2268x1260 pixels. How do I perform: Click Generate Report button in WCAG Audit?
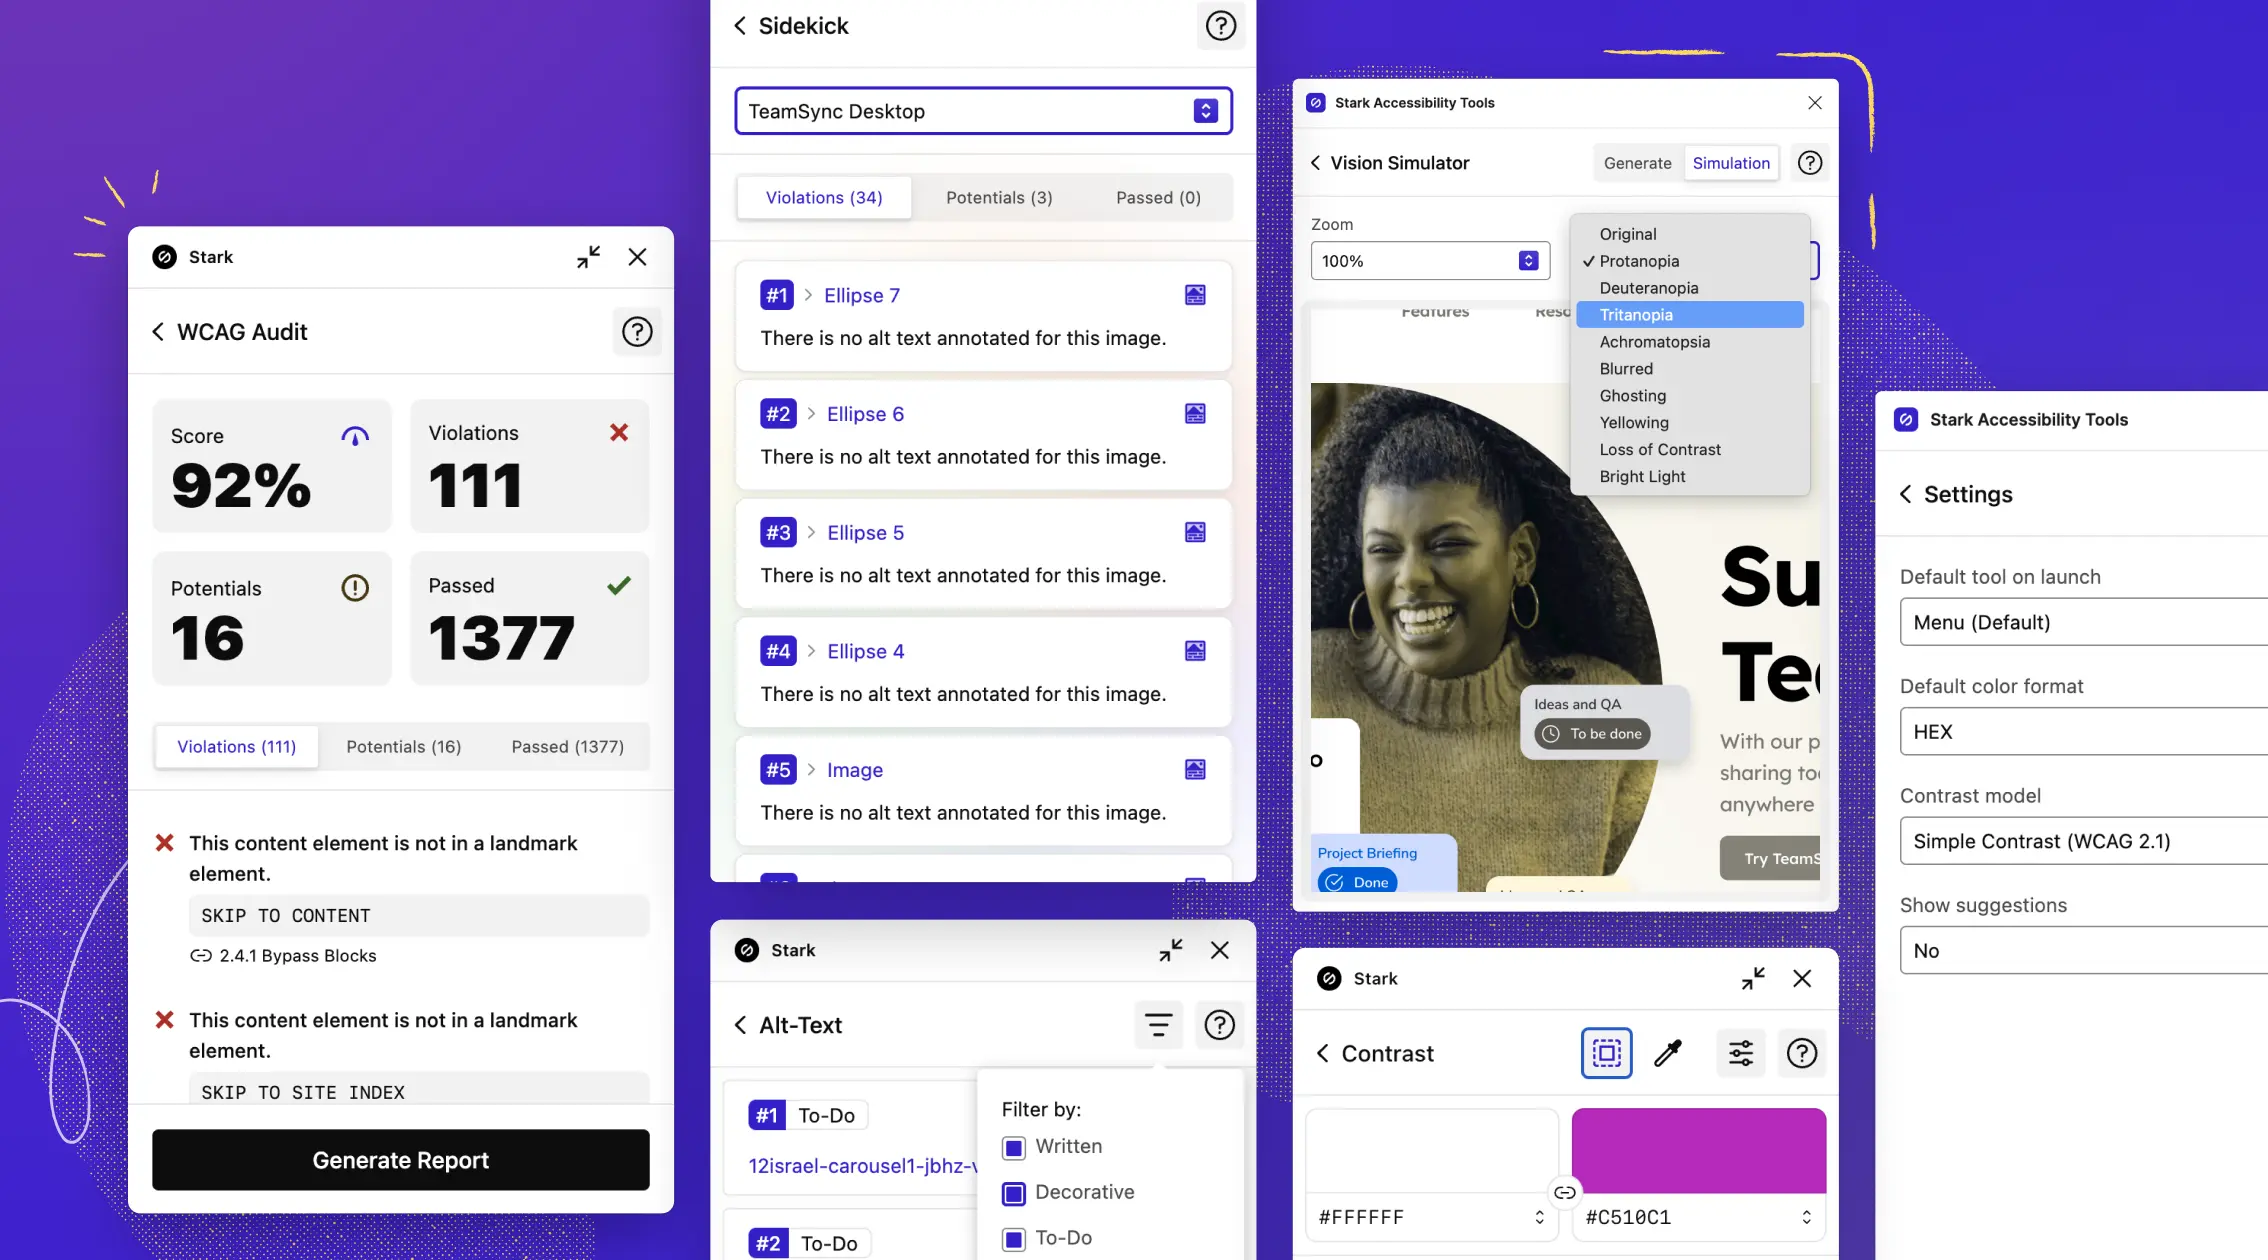(x=400, y=1159)
